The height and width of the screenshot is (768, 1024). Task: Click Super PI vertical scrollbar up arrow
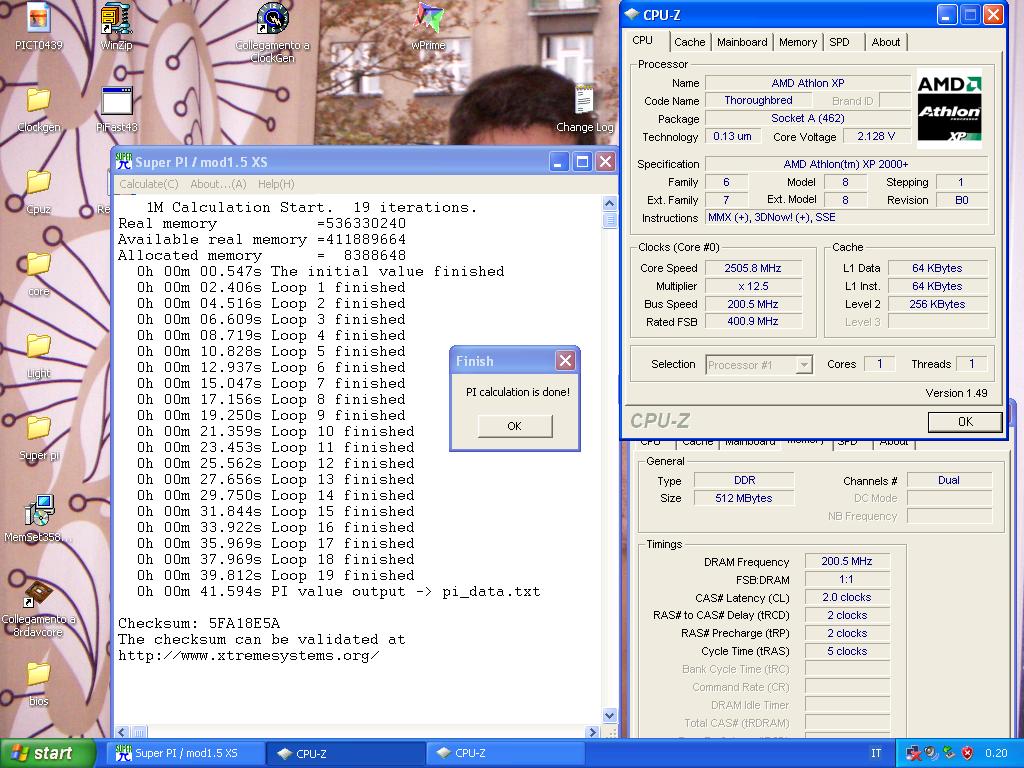[609, 203]
